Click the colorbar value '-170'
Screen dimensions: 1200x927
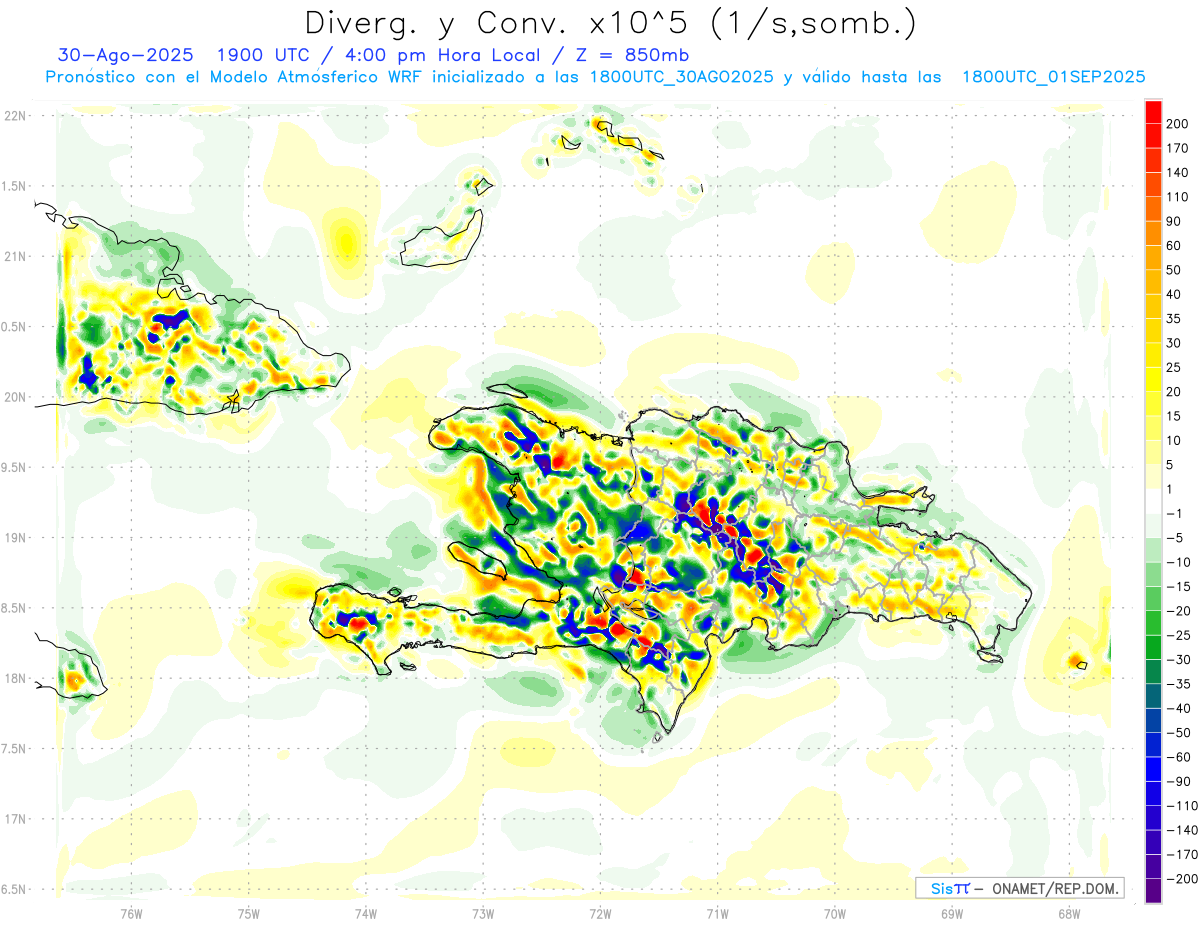tap(1180, 854)
